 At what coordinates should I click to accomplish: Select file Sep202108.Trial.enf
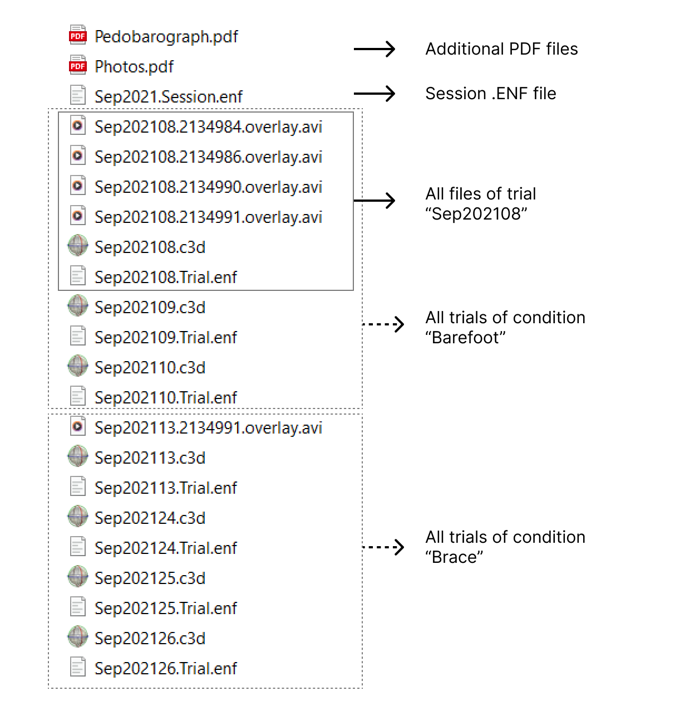153,277
